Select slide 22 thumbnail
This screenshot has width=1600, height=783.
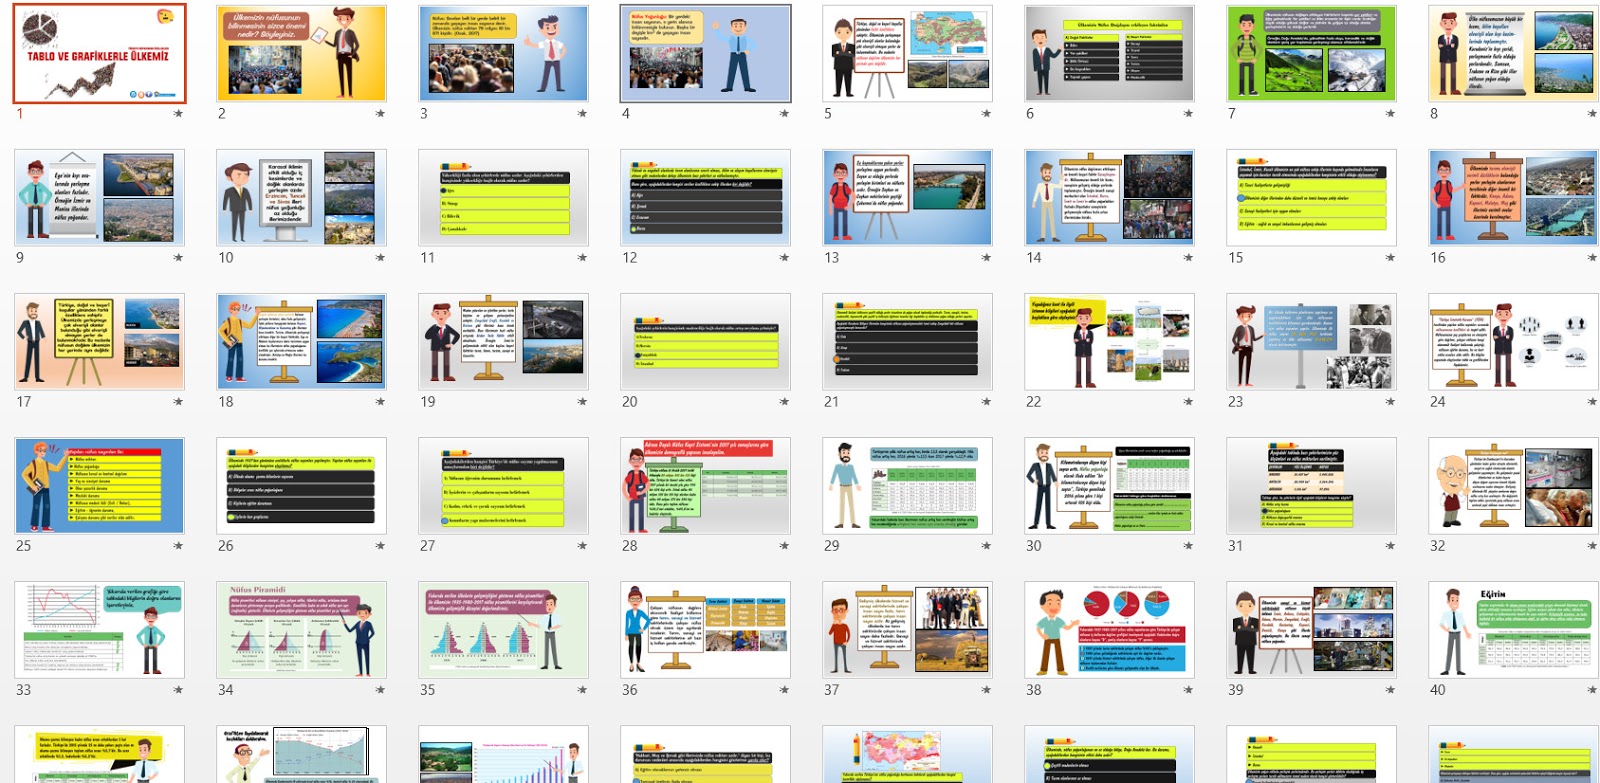tap(1110, 342)
